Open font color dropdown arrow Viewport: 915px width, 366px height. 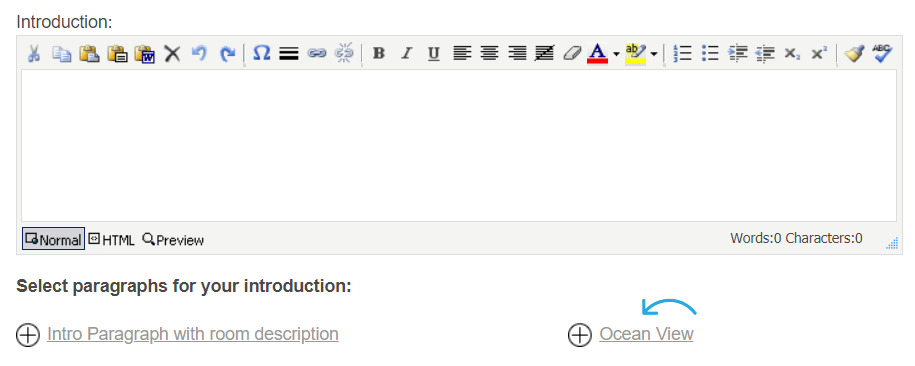point(616,54)
